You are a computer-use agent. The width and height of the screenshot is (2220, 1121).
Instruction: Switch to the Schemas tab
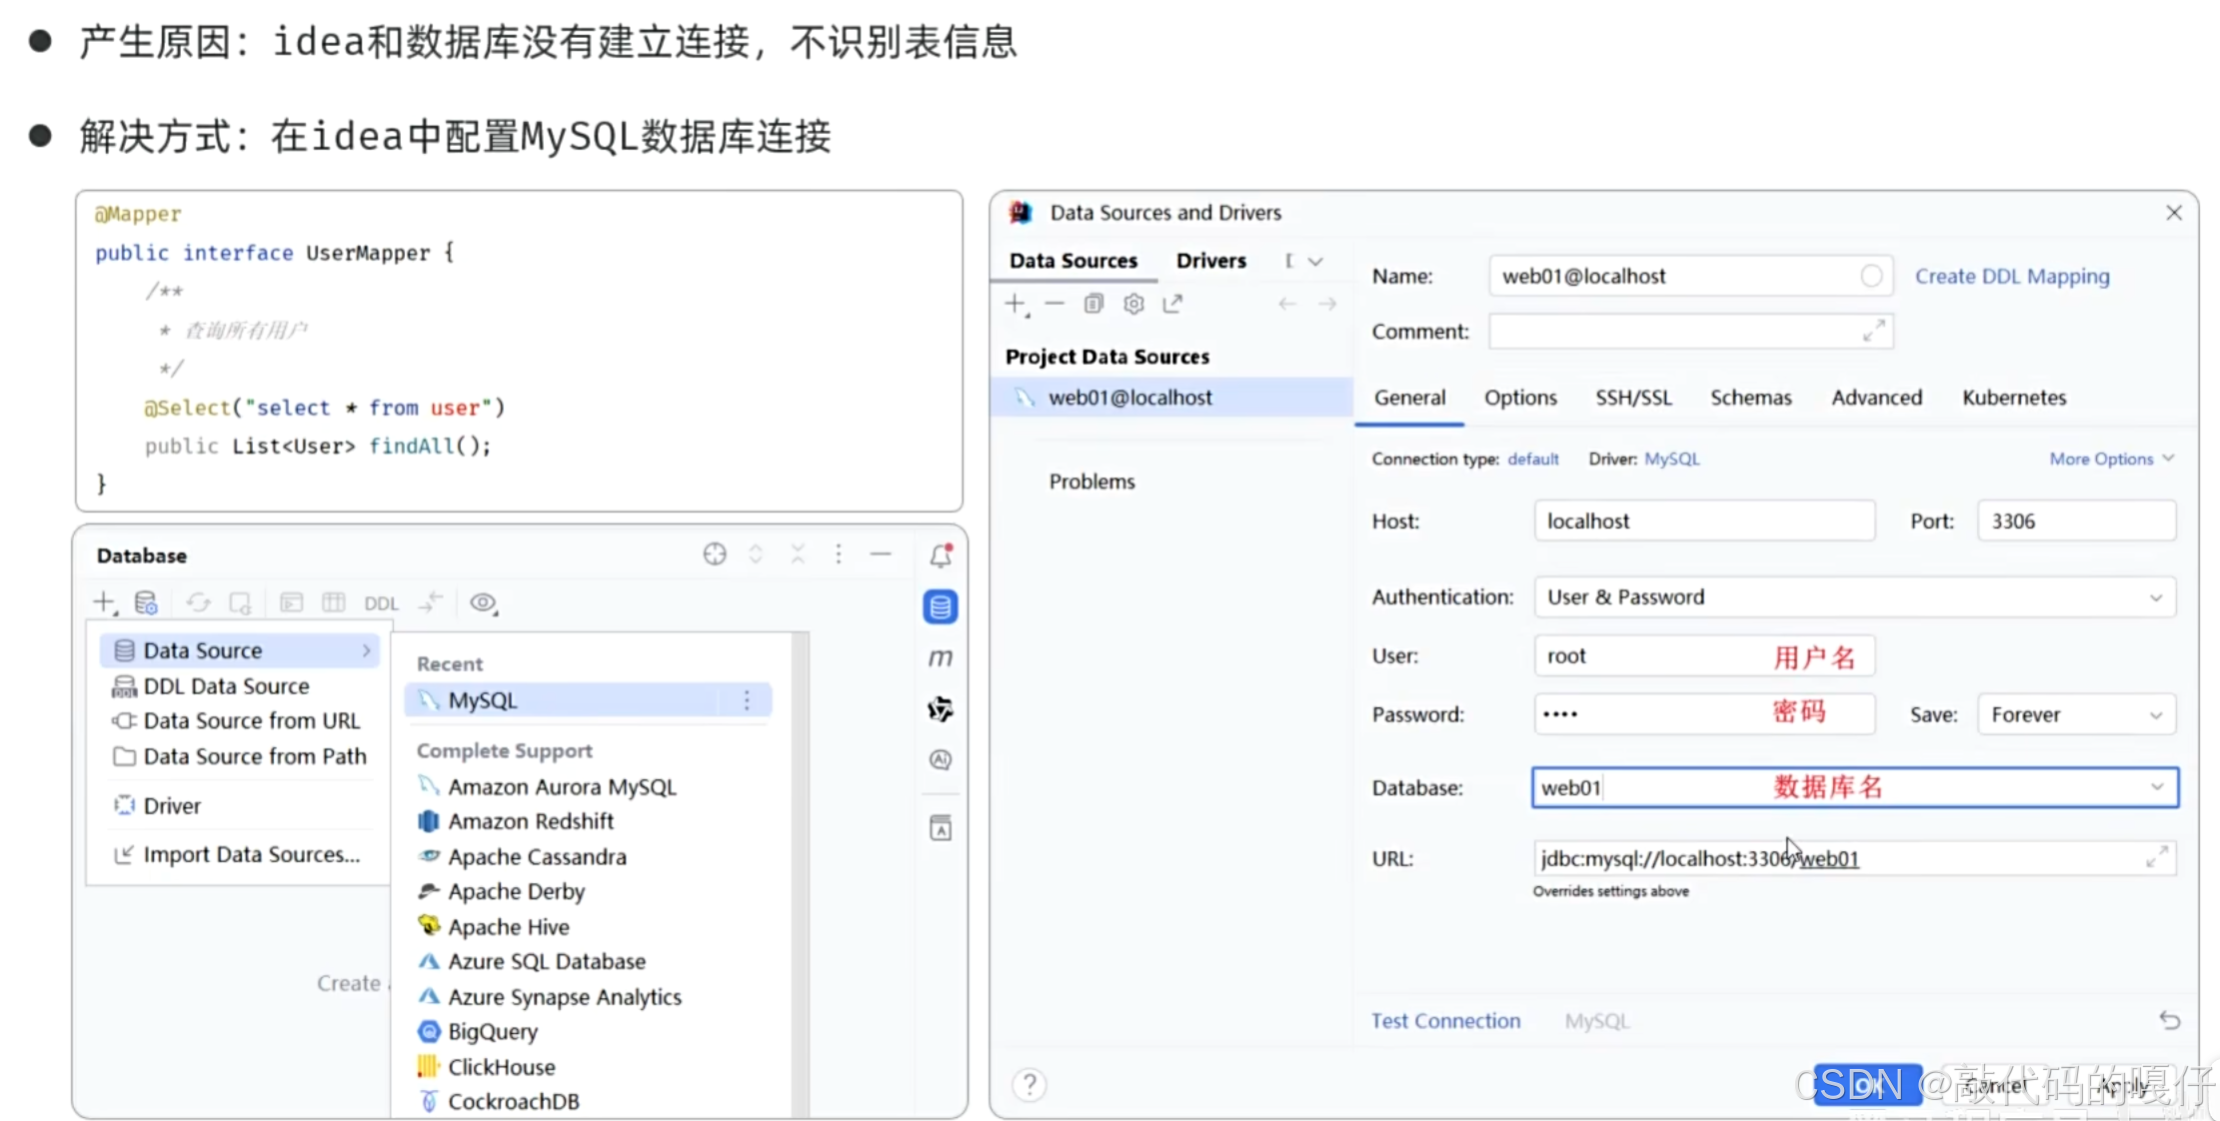tap(1750, 397)
